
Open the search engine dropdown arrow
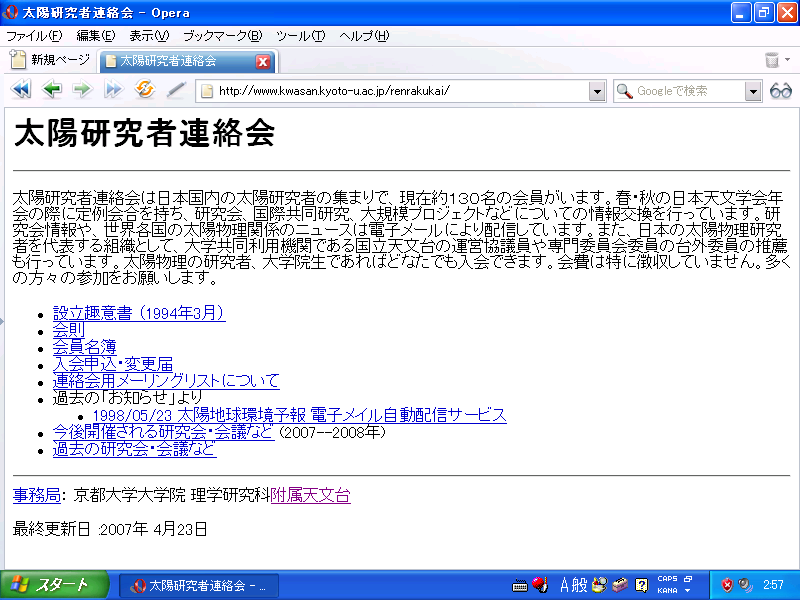753,91
